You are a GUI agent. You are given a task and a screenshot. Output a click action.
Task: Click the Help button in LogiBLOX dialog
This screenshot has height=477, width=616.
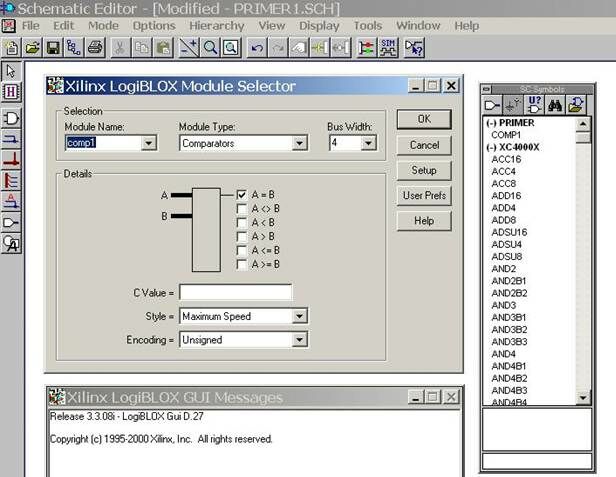(x=424, y=221)
